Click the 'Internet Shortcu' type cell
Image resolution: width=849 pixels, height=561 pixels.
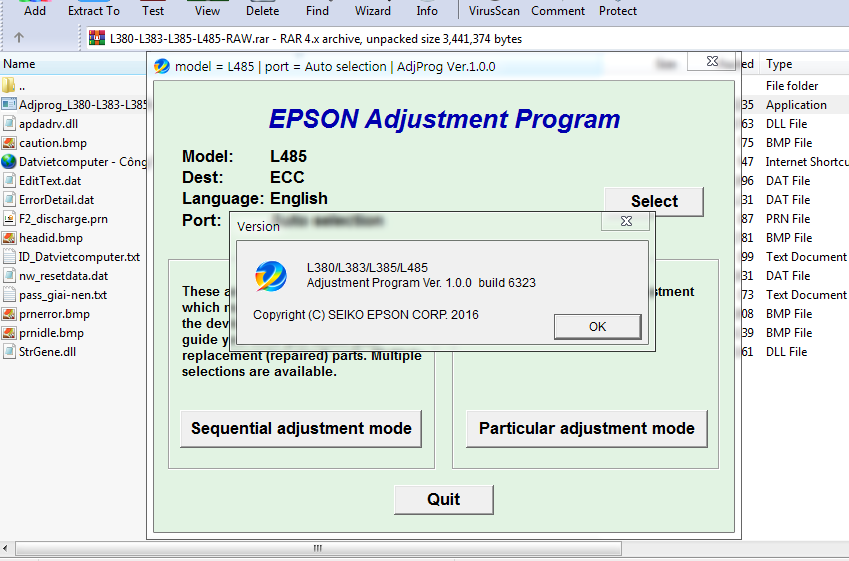807,162
